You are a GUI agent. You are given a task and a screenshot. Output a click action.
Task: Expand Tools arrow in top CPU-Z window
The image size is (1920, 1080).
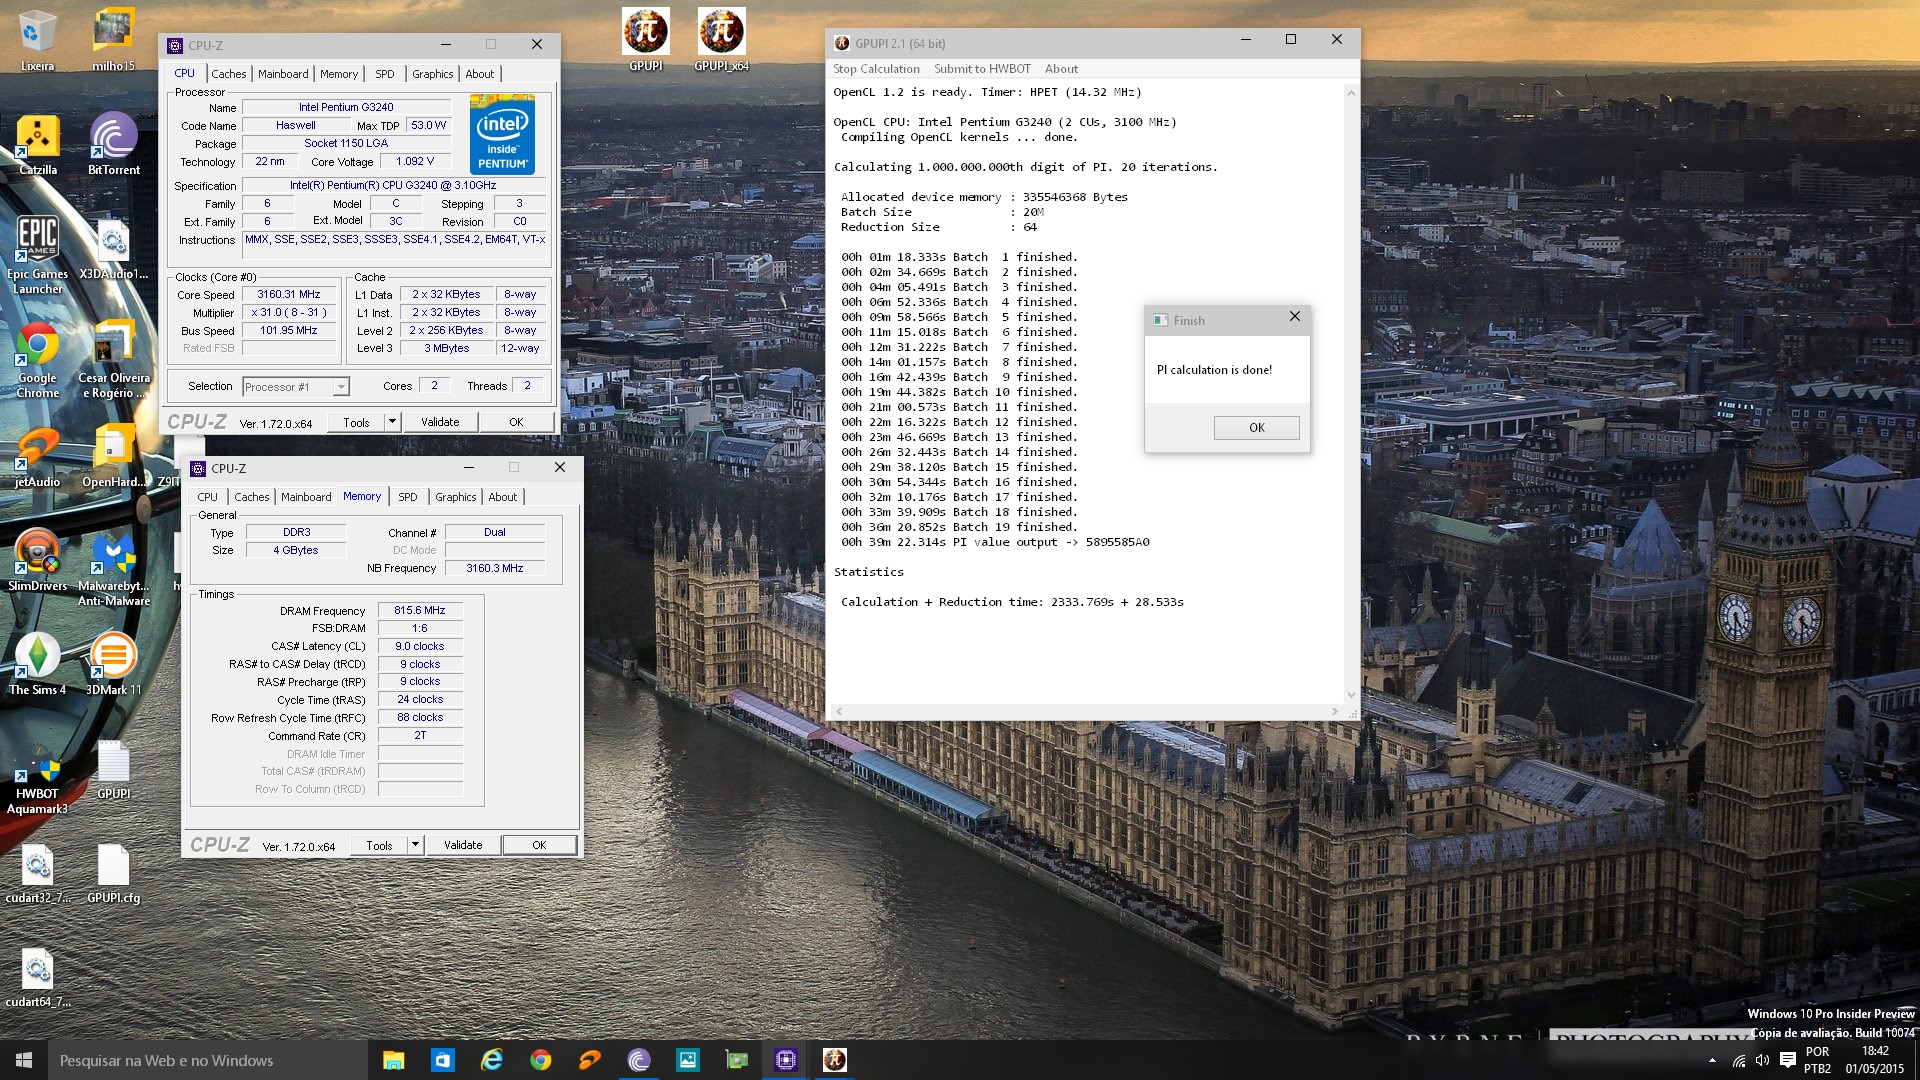pyautogui.click(x=392, y=422)
